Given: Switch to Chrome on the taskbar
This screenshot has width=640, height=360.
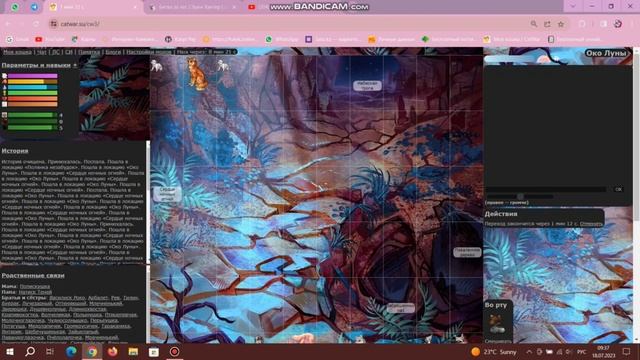Looking at the screenshot, I should [x=92, y=352].
